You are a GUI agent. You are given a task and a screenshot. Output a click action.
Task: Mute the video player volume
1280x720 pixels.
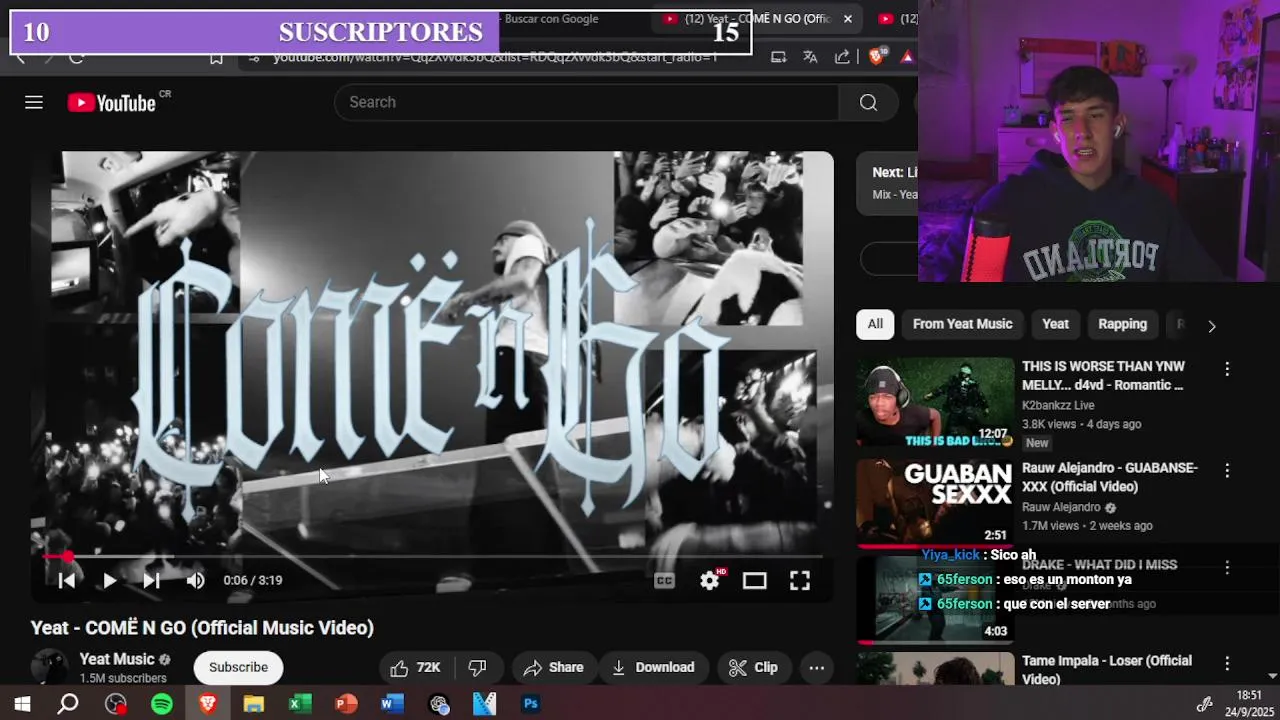tap(196, 580)
